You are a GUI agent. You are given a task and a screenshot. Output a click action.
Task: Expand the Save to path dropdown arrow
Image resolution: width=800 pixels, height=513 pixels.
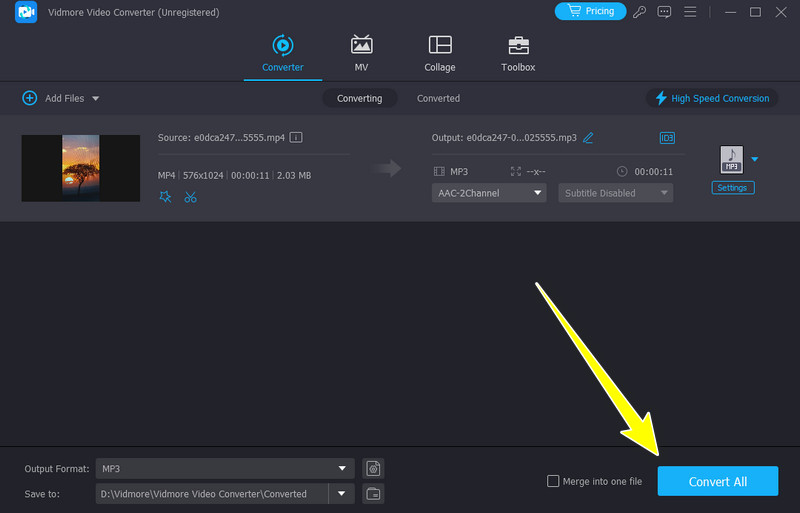point(343,493)
